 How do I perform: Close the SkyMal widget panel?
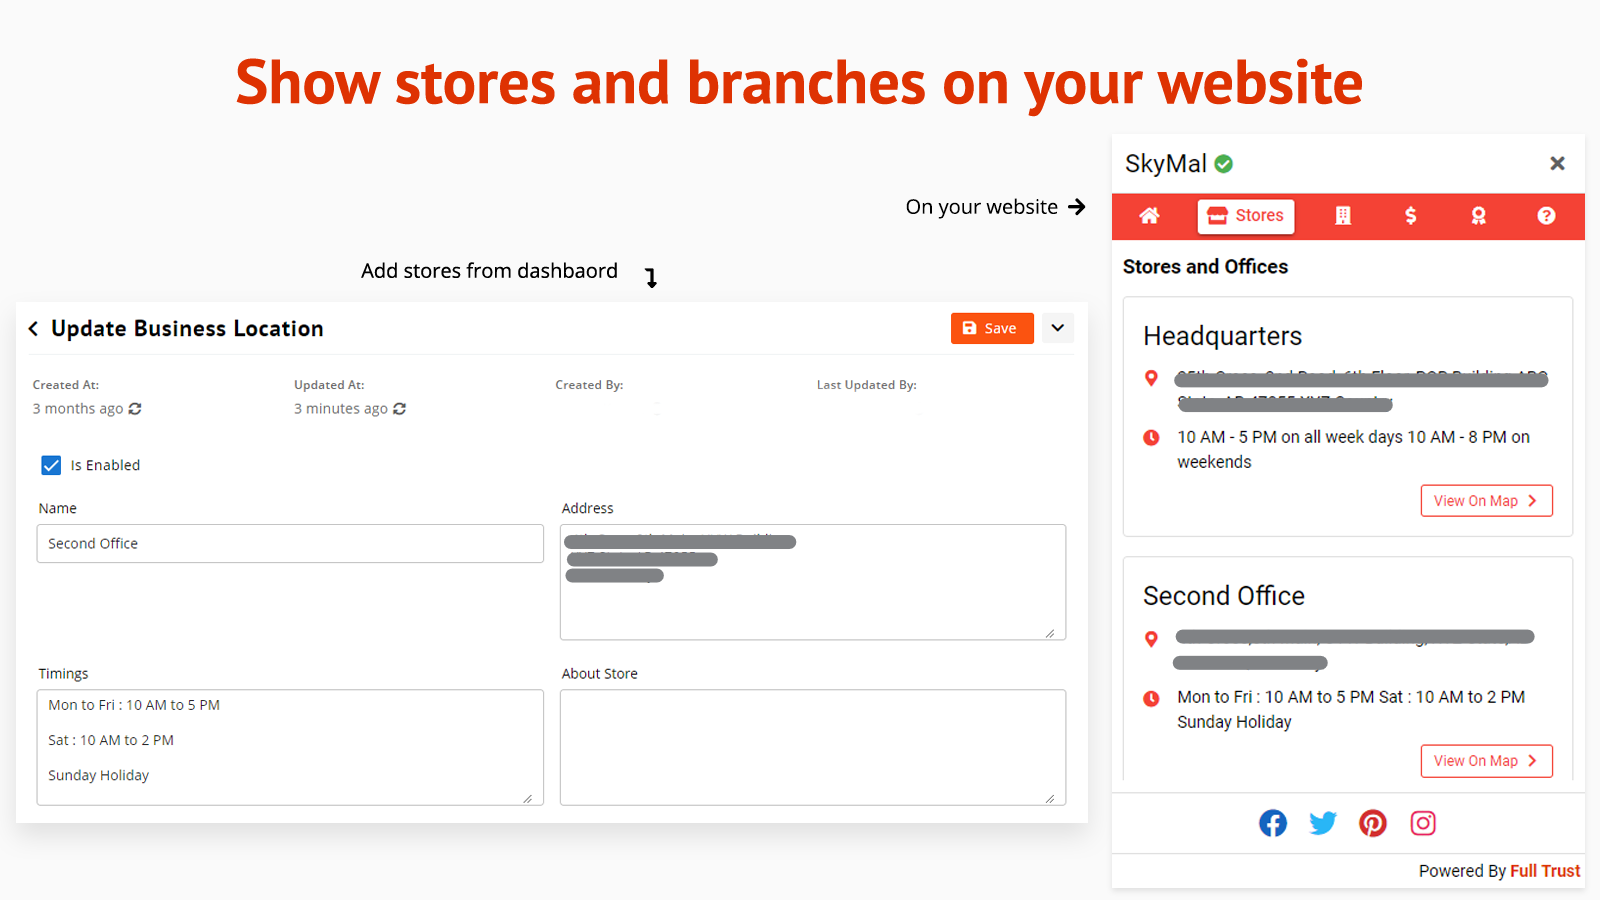pyautogui.click(x=1557, y=163)
